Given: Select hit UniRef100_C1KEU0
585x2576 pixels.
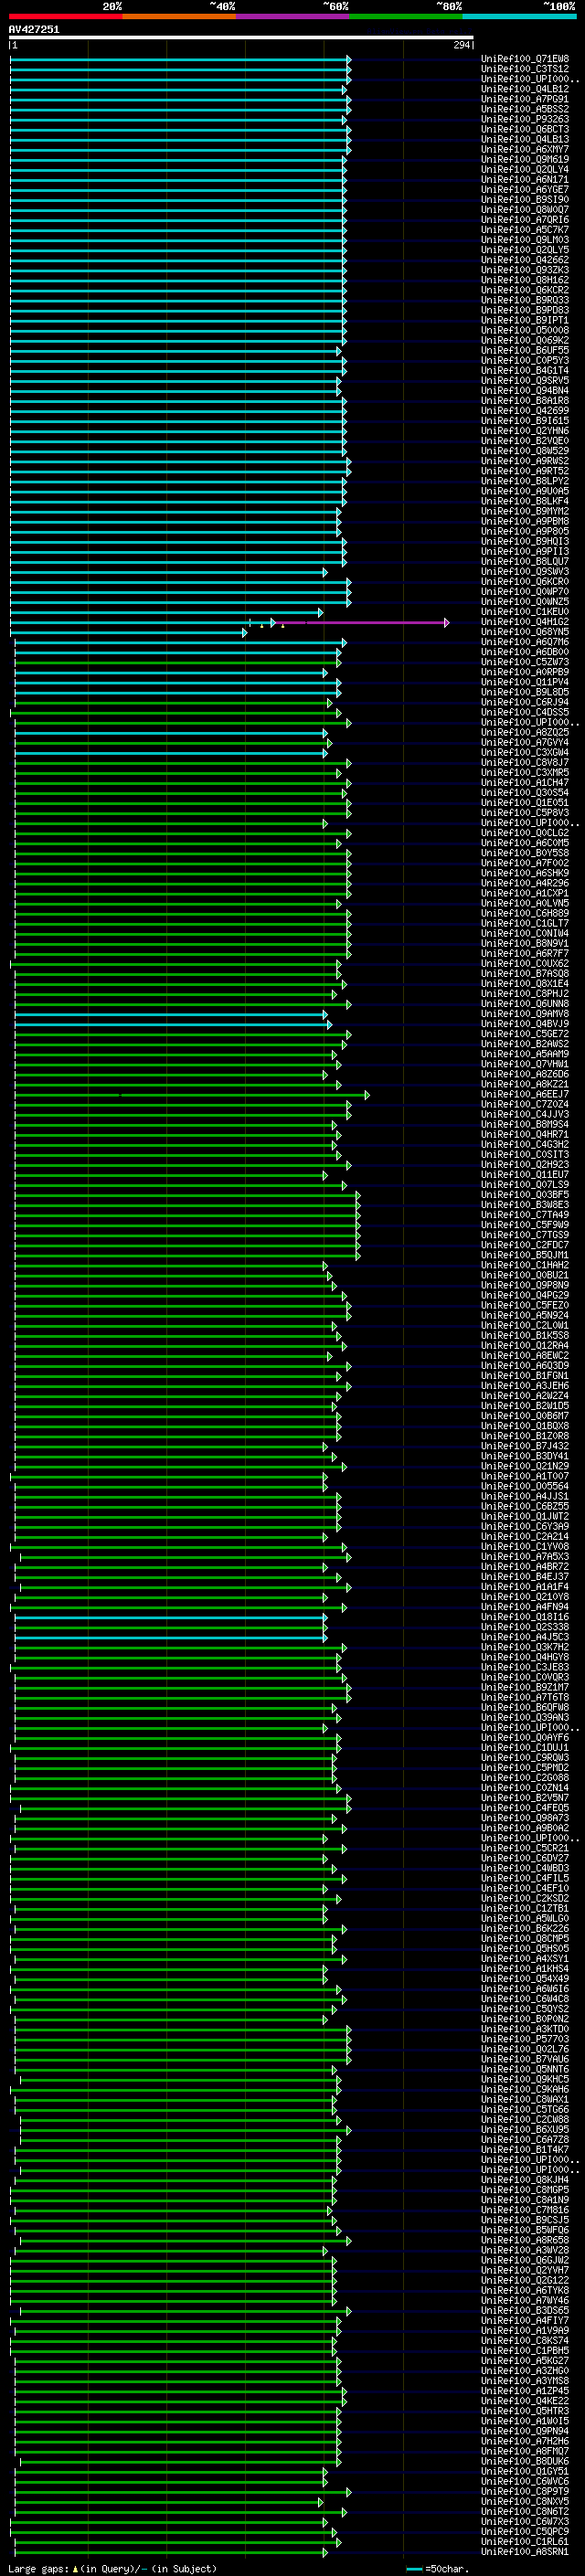Looking at the screenshot, I should tap(525, 612).
